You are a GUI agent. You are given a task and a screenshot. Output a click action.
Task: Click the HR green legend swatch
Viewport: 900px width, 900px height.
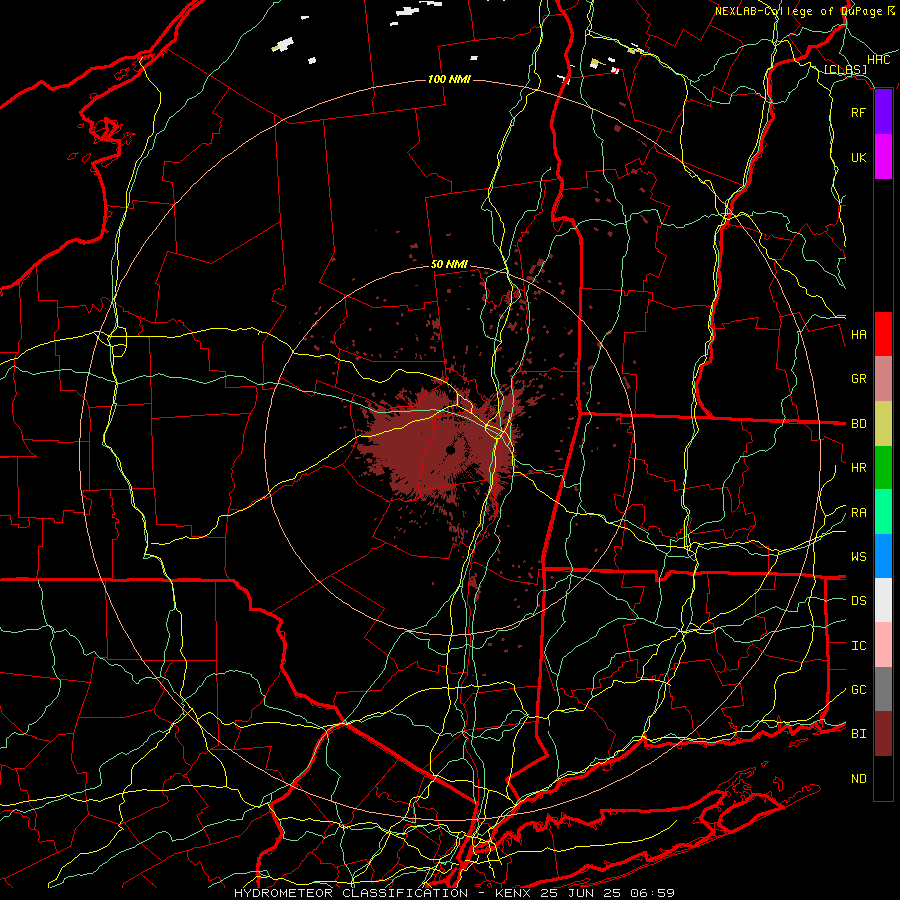[x=883, y=467]
